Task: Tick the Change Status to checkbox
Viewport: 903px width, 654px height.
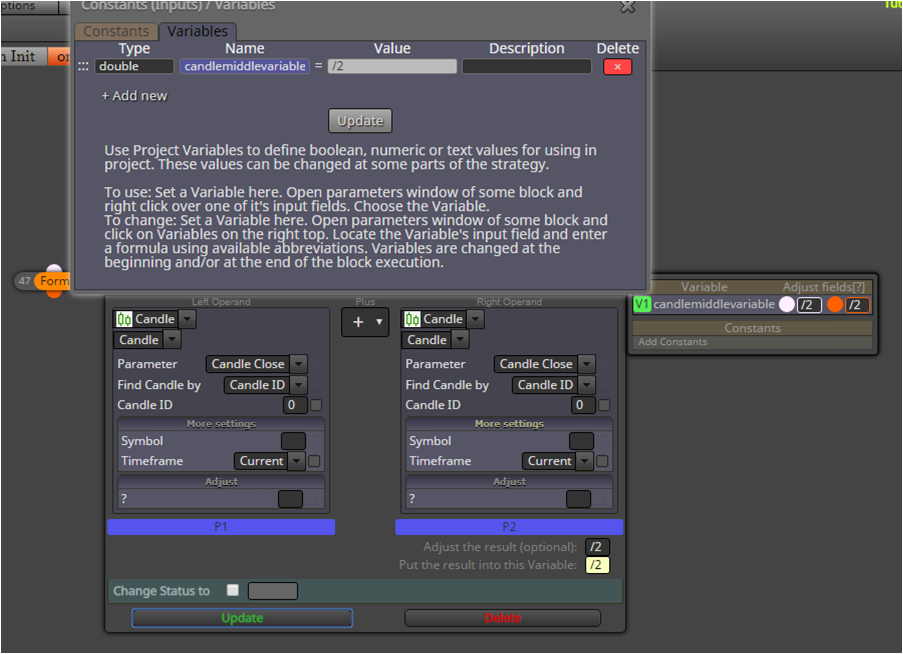Action: pyautogui.click(x=233, y=590)
